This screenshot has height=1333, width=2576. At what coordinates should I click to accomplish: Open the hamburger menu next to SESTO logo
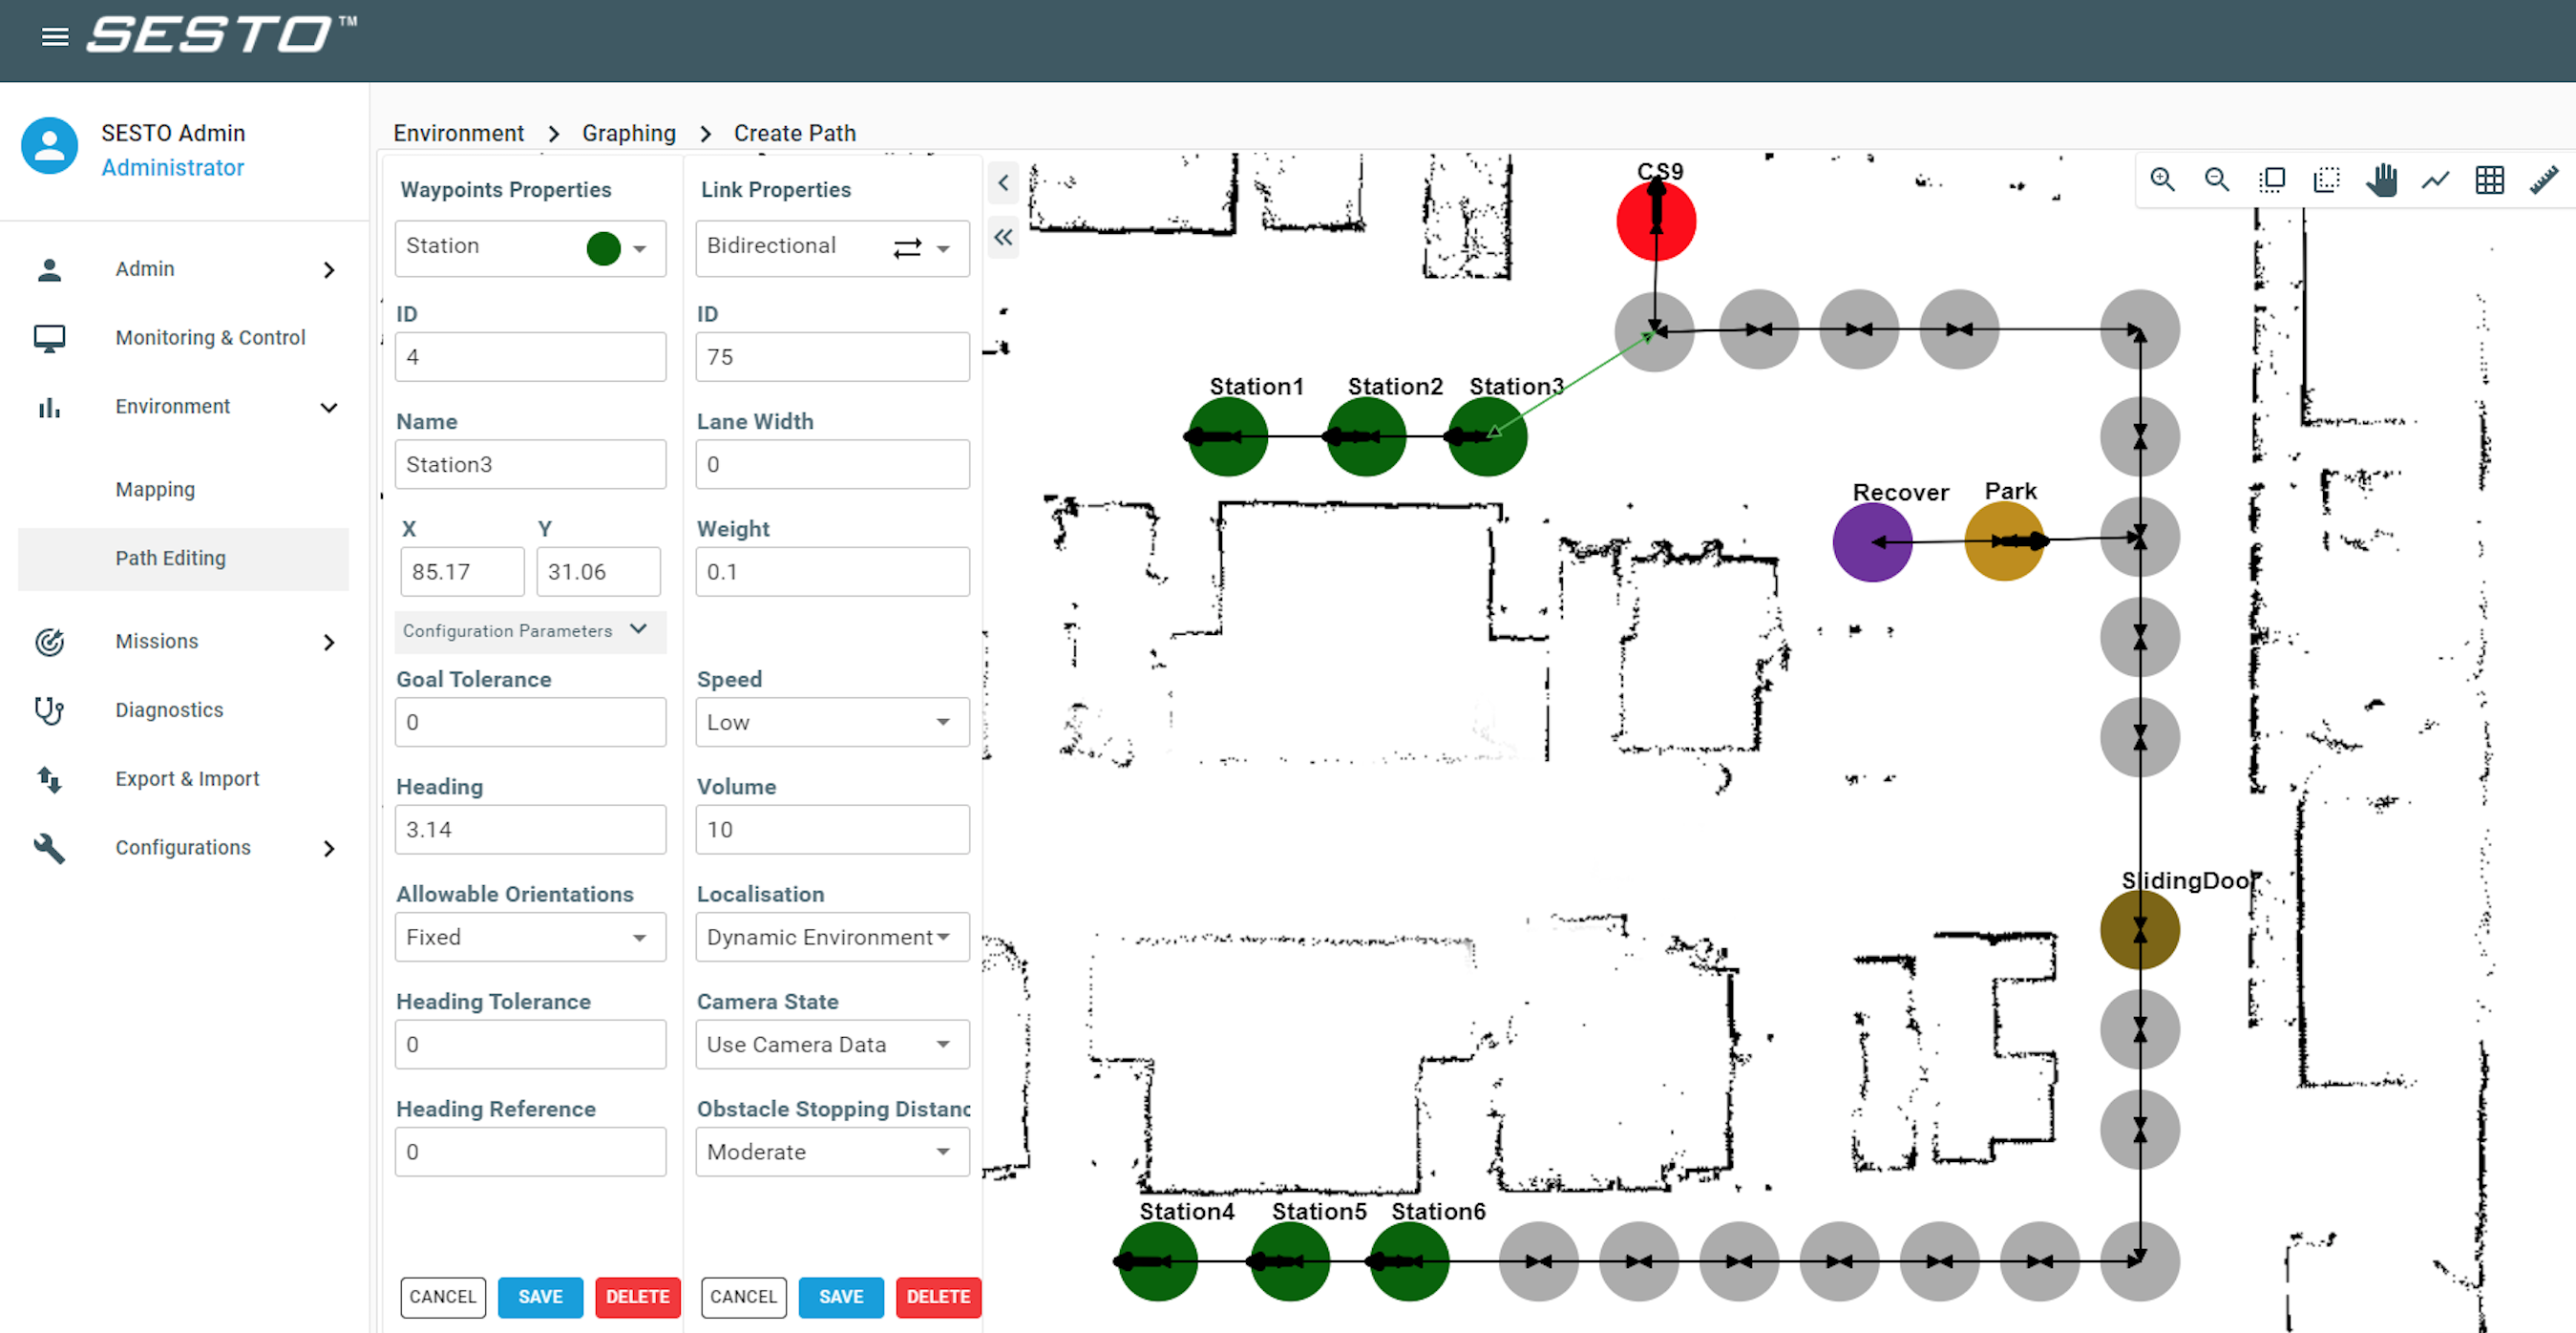click(x=55, y=37)
